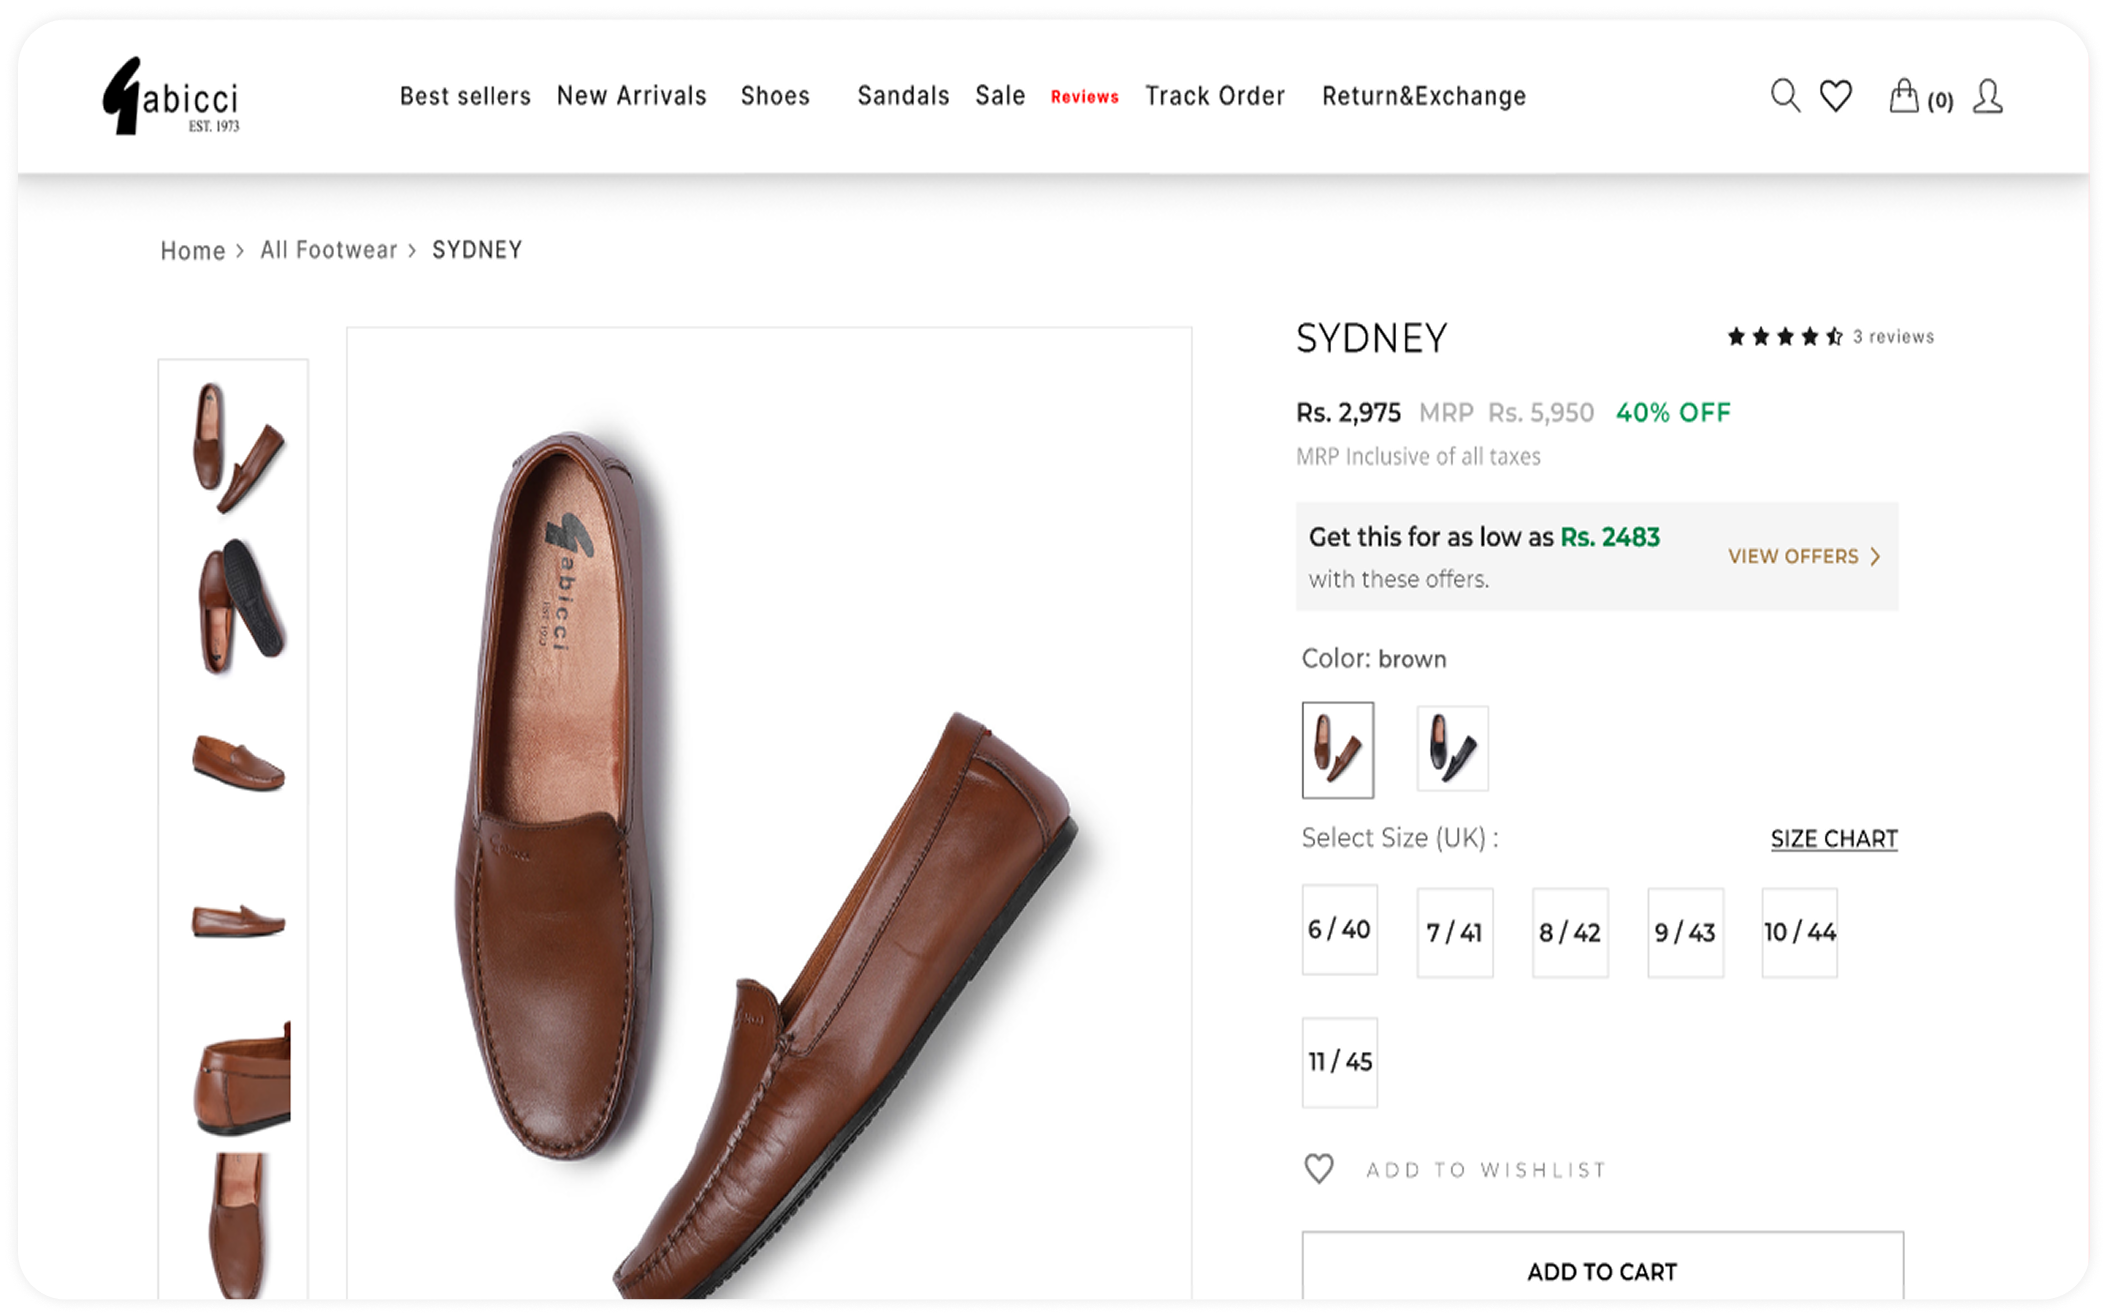Go to All Footwear breadcrumb
Screen dimensions: 2105x1313
[x=329, y=250]
